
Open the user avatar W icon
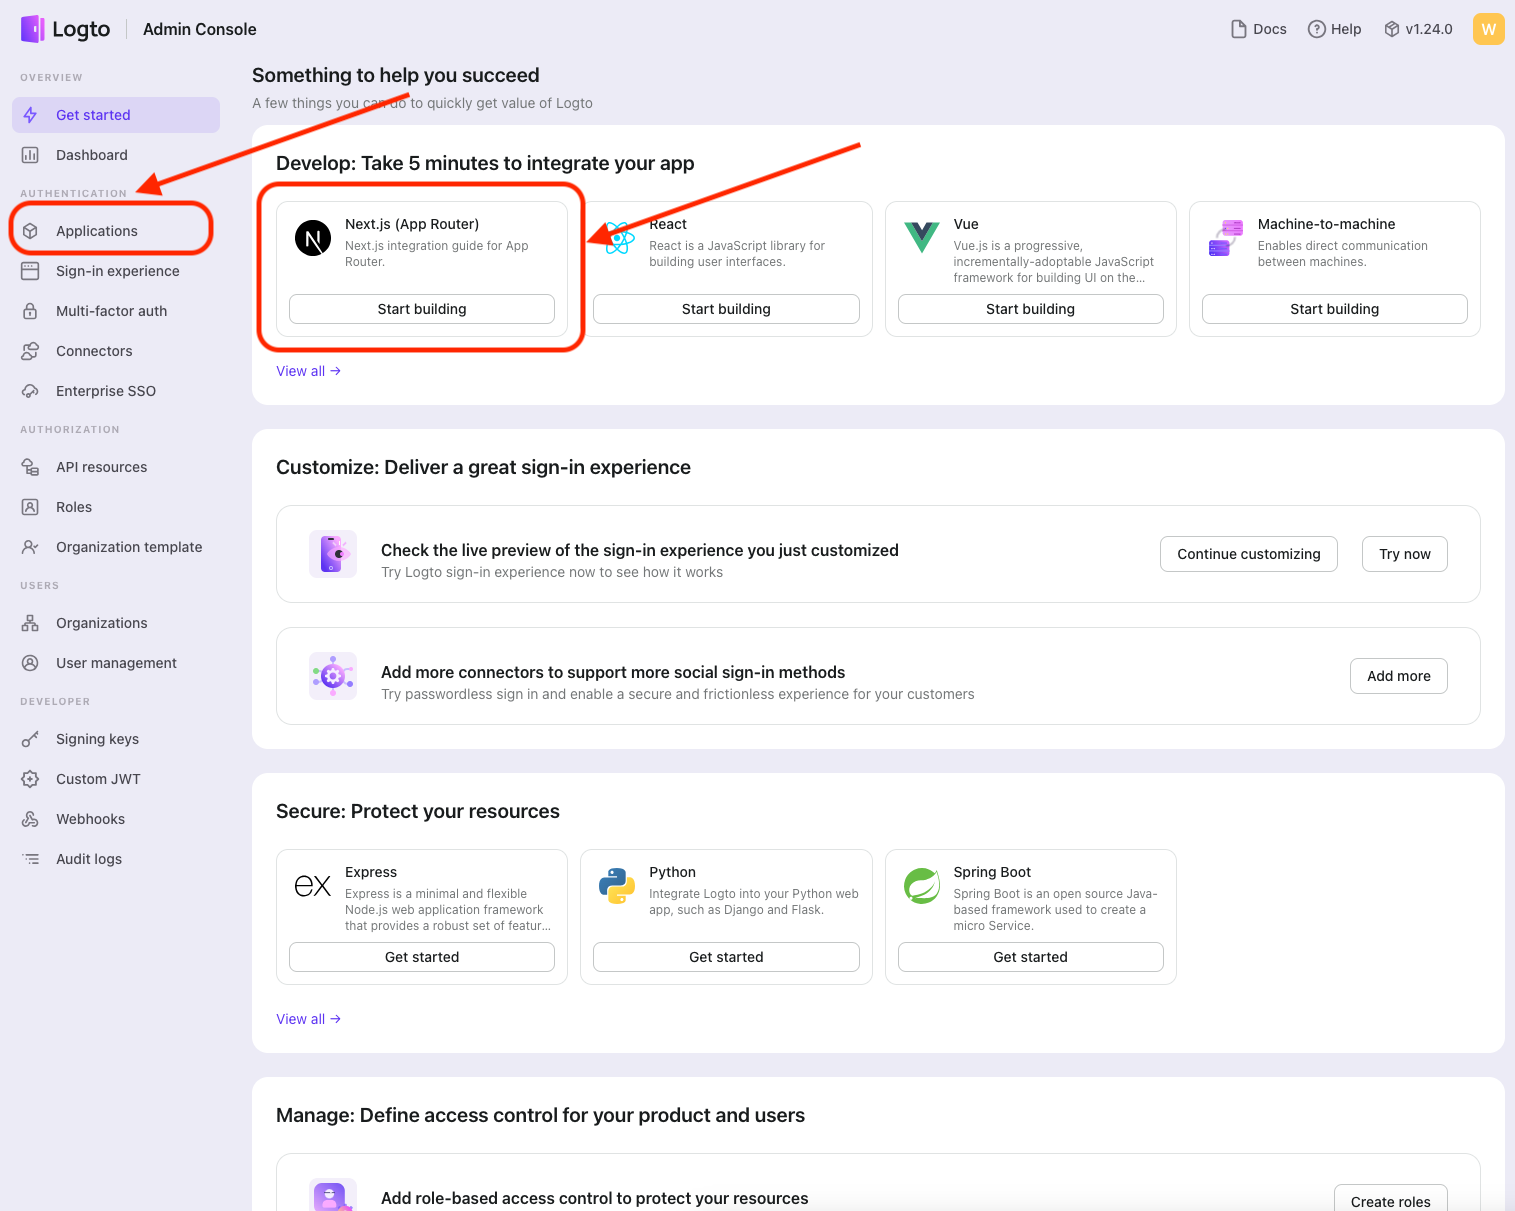coord(1488,29)
